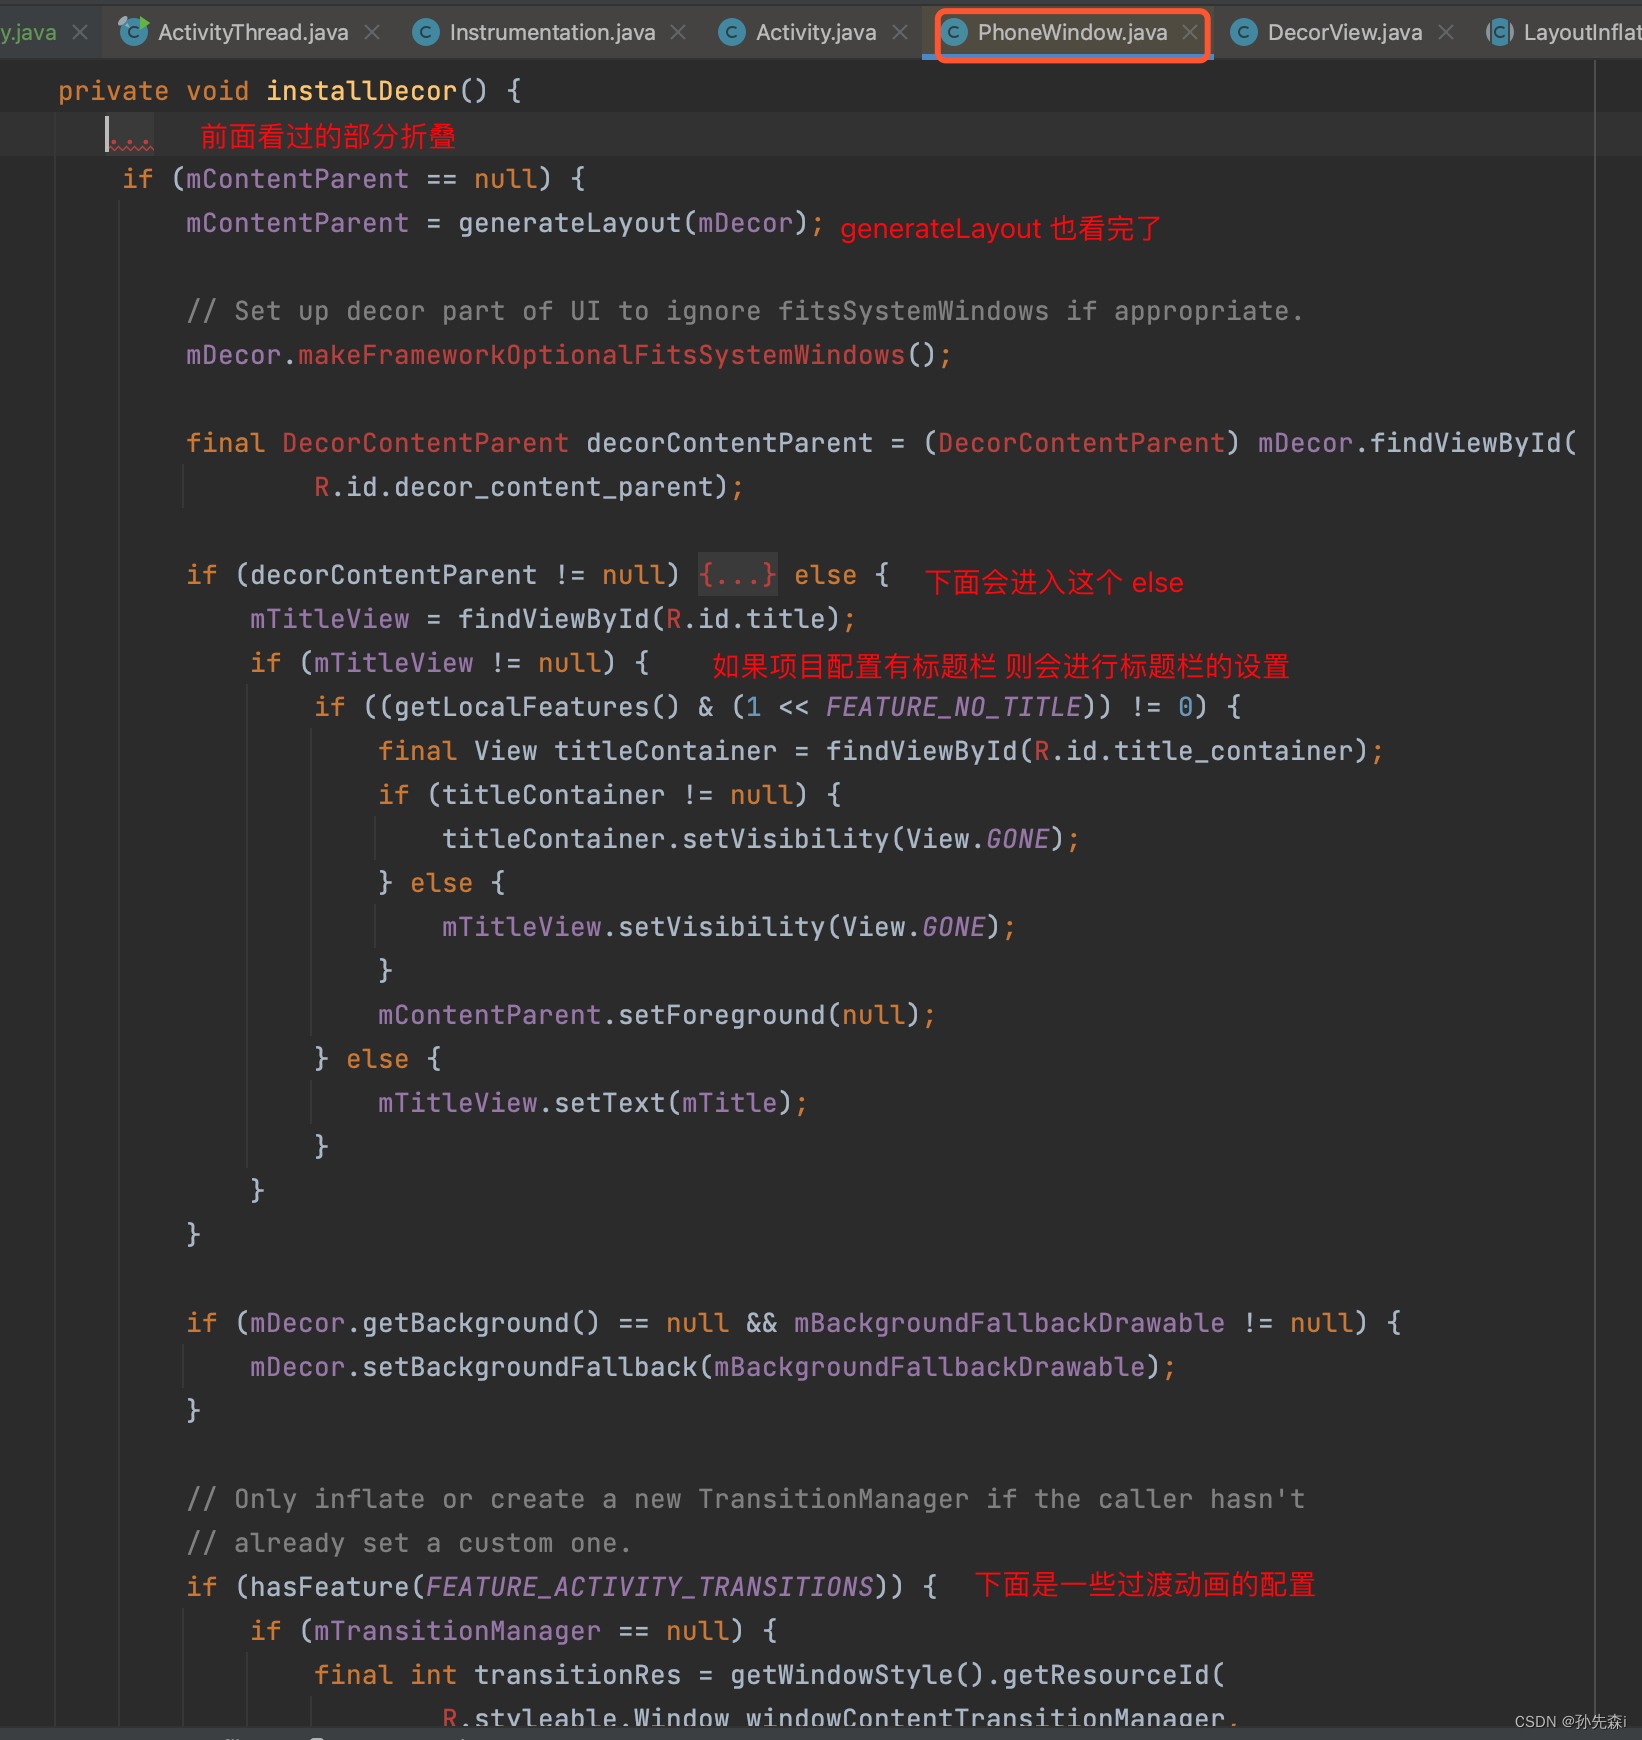1642x1740 pixels.
Task: Click titleContainer.setVisibility call
Action: [761, 838]
